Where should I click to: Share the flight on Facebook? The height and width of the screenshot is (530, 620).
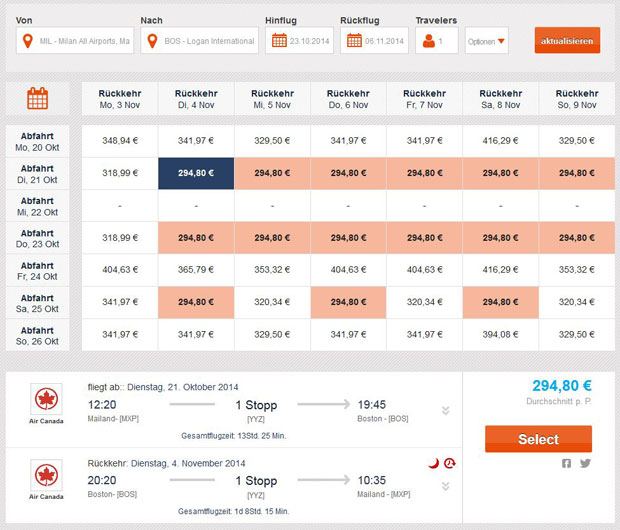click(566, 463)
